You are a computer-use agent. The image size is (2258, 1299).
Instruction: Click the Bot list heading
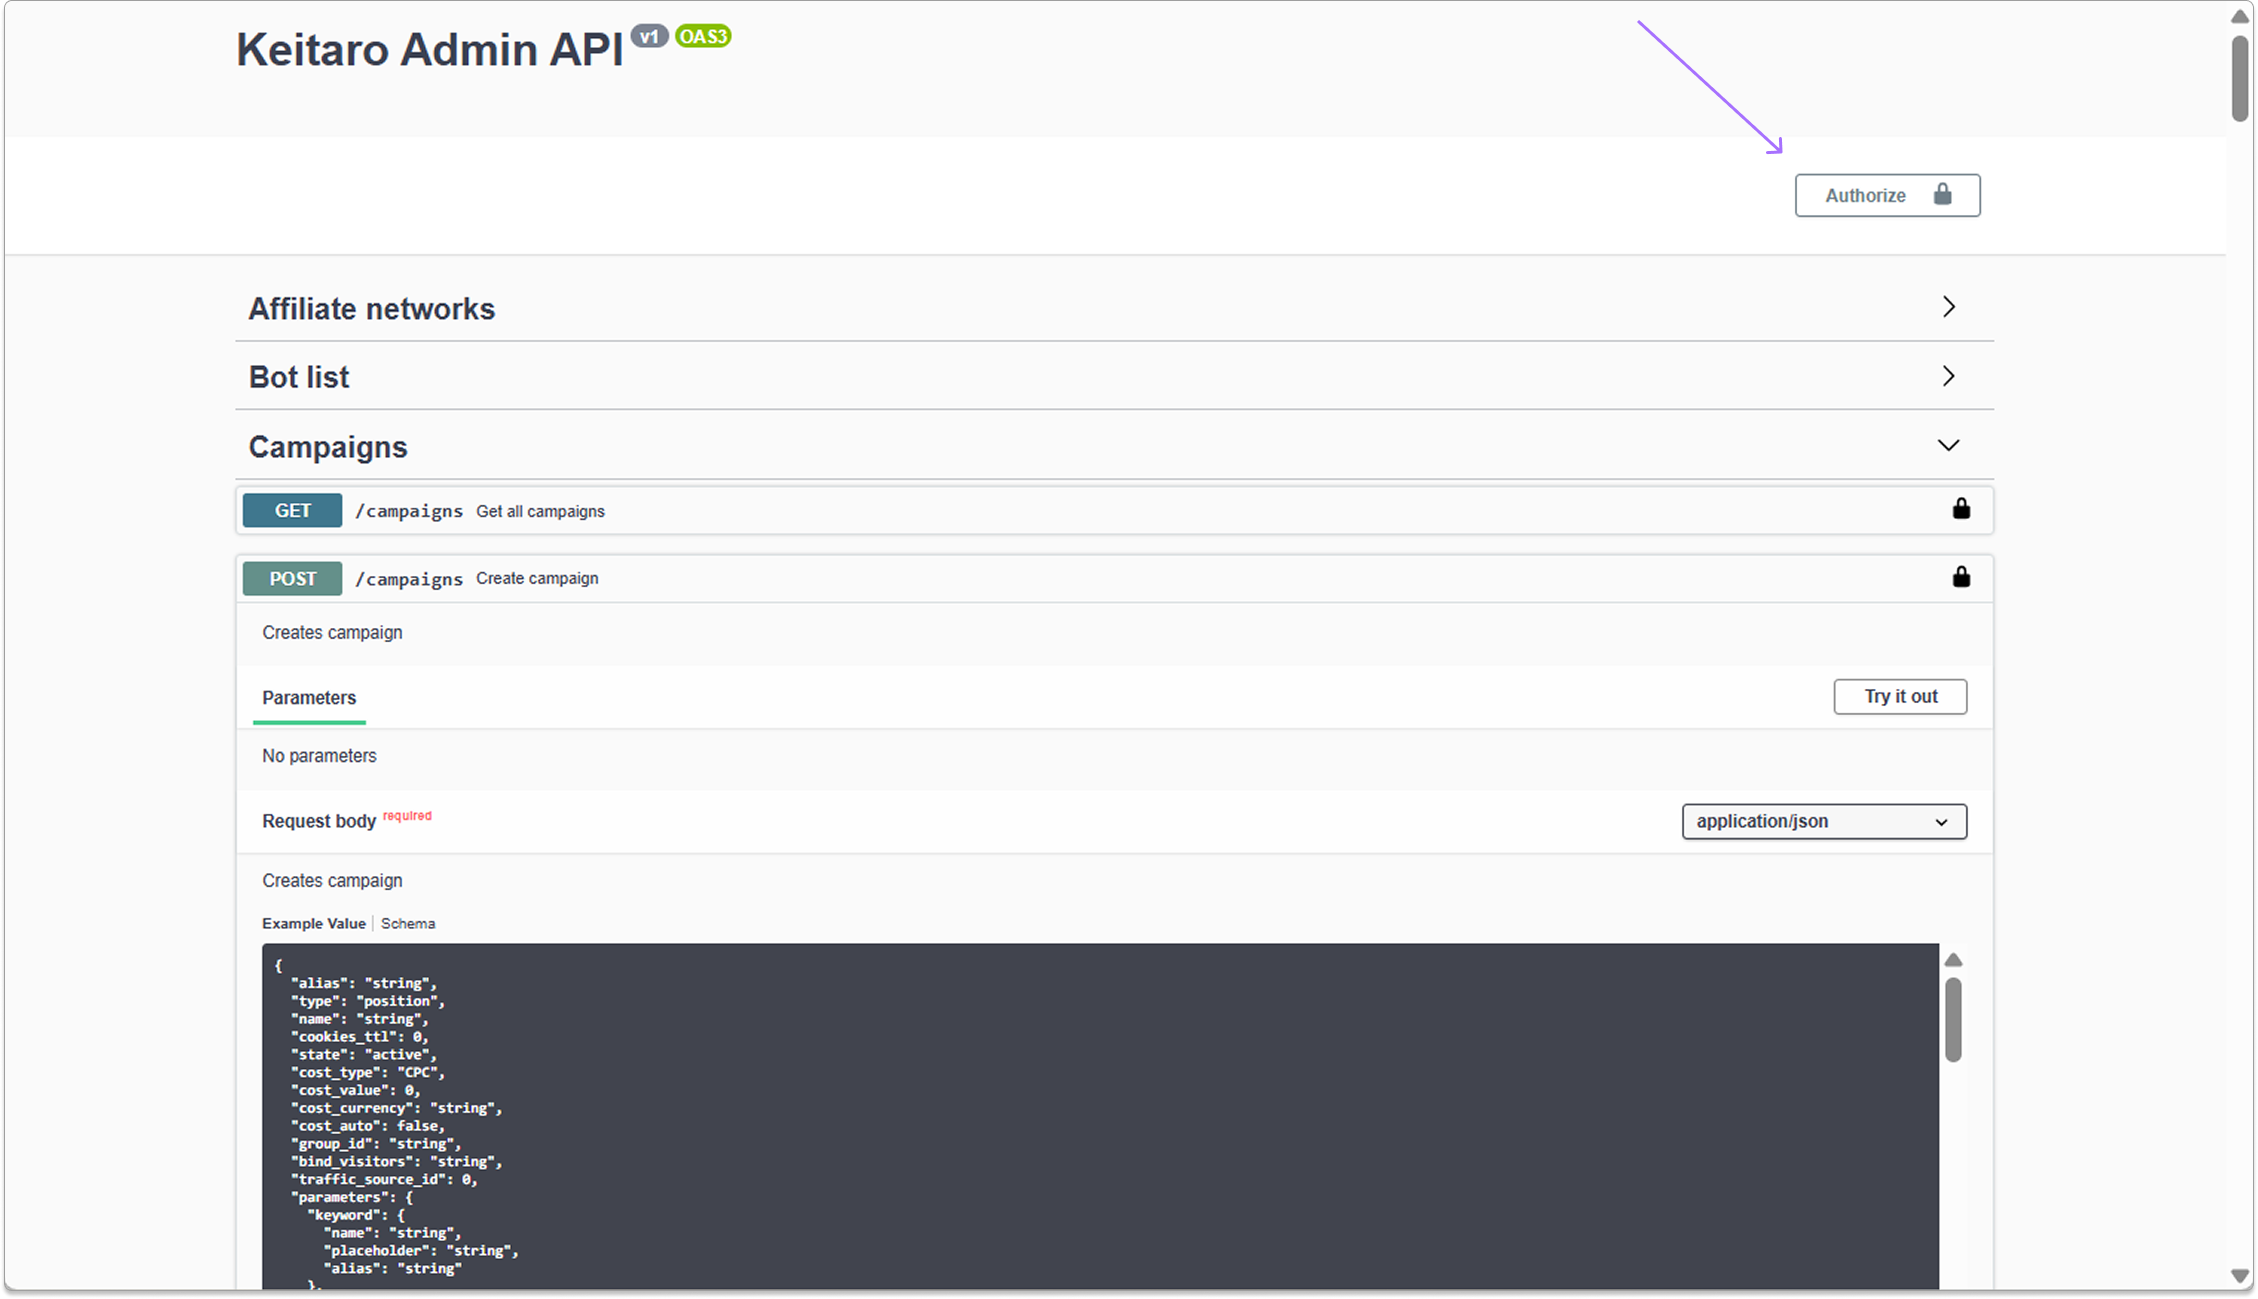pyautogui.click(x=299, y=377)
